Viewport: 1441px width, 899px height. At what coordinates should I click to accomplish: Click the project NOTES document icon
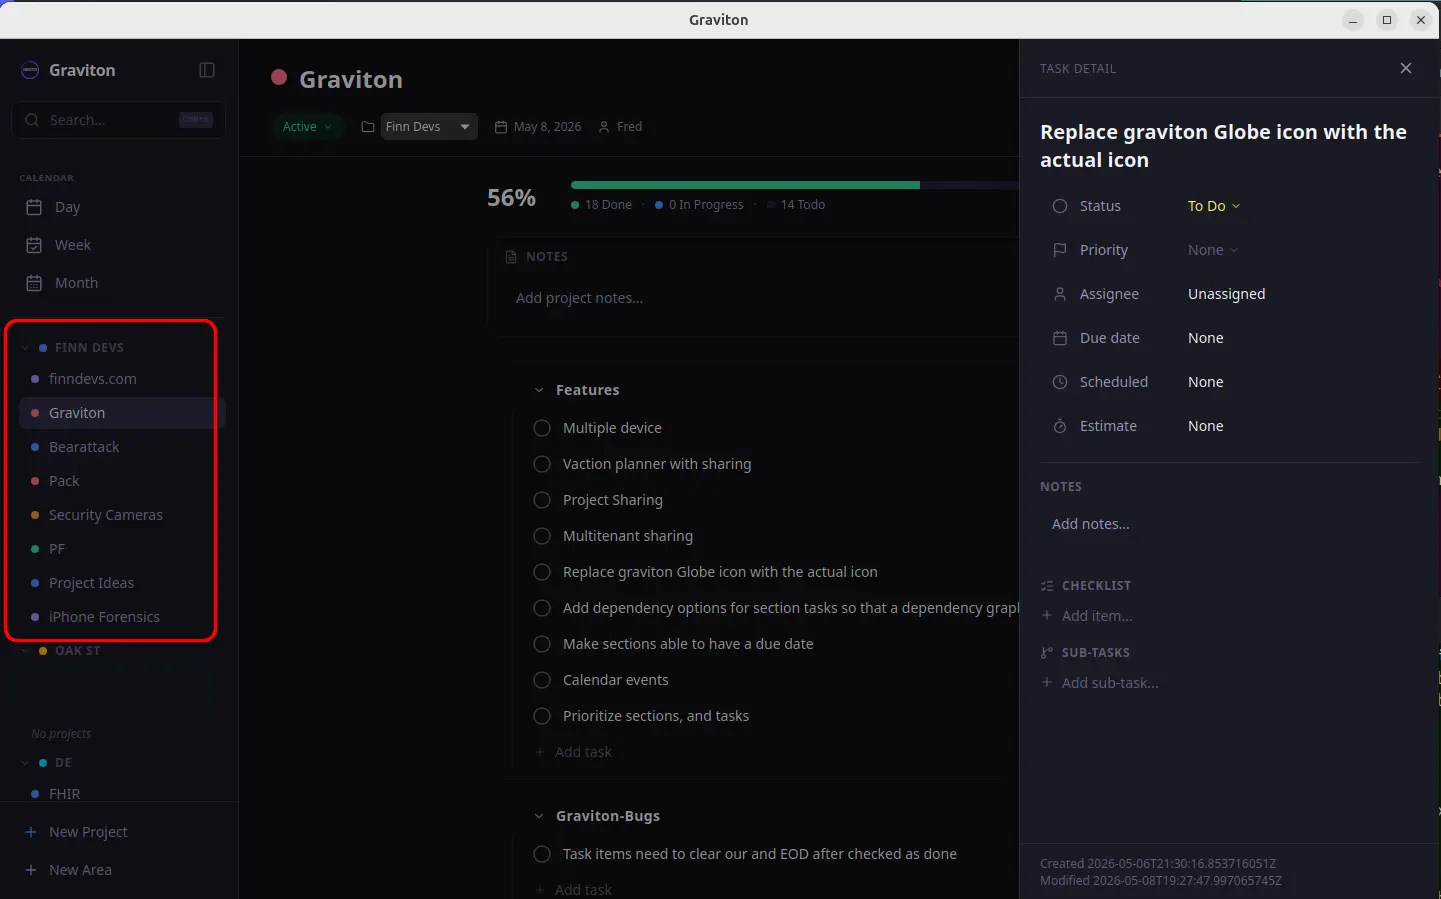[512, 257]
